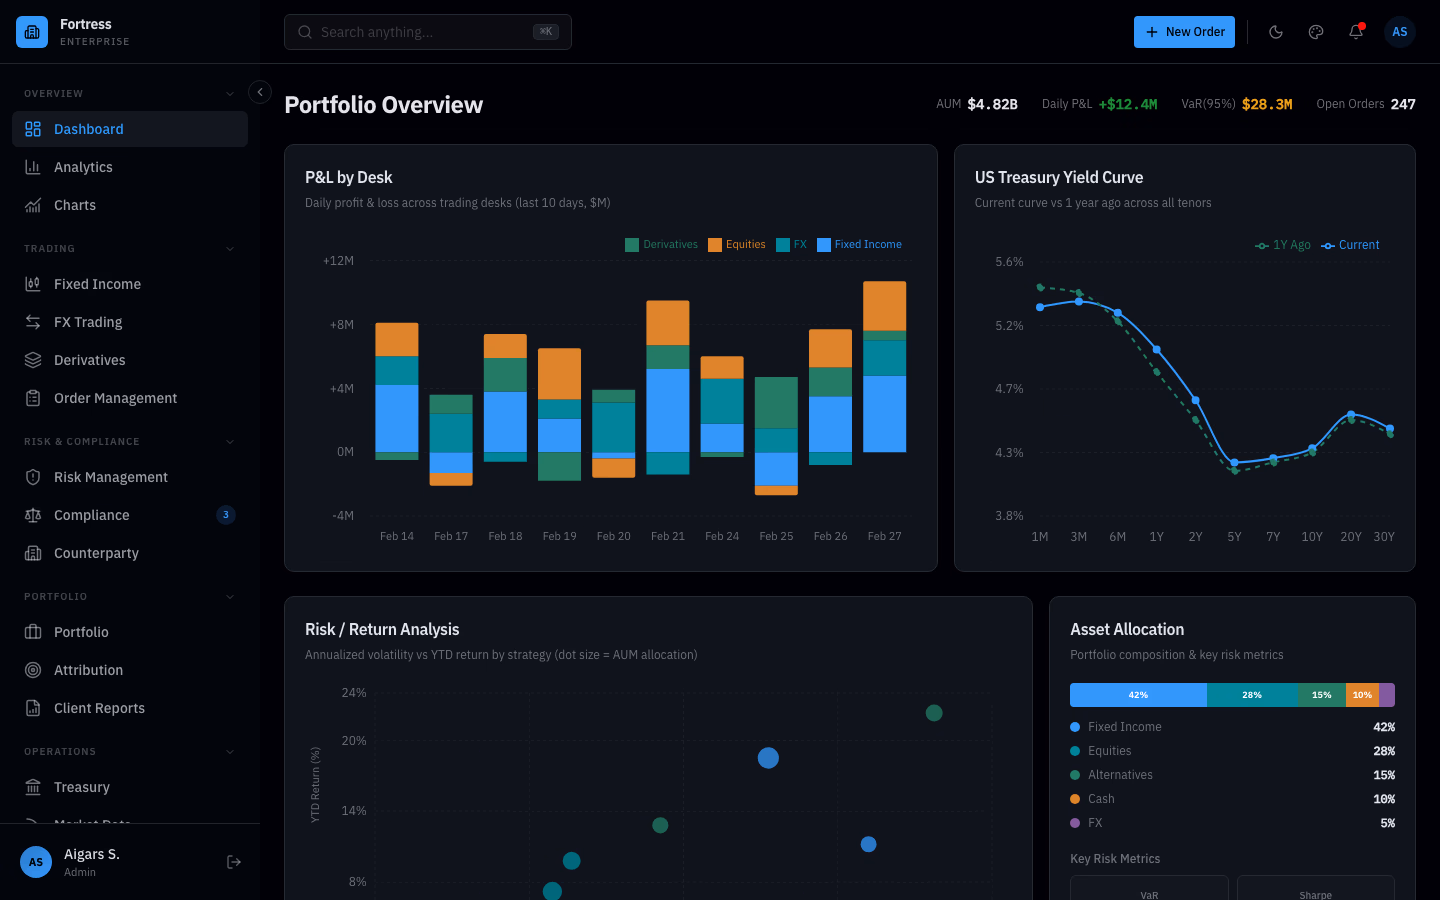Collapse the Overview section chevron
1440x900 pixels.
coord(230,94)
